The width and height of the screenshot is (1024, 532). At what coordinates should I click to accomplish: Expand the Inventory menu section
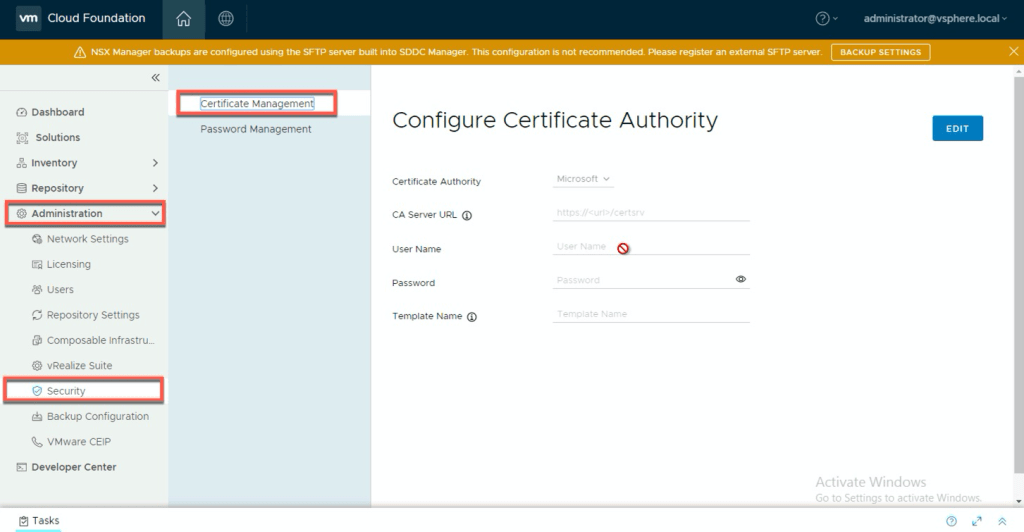(155, 163)
